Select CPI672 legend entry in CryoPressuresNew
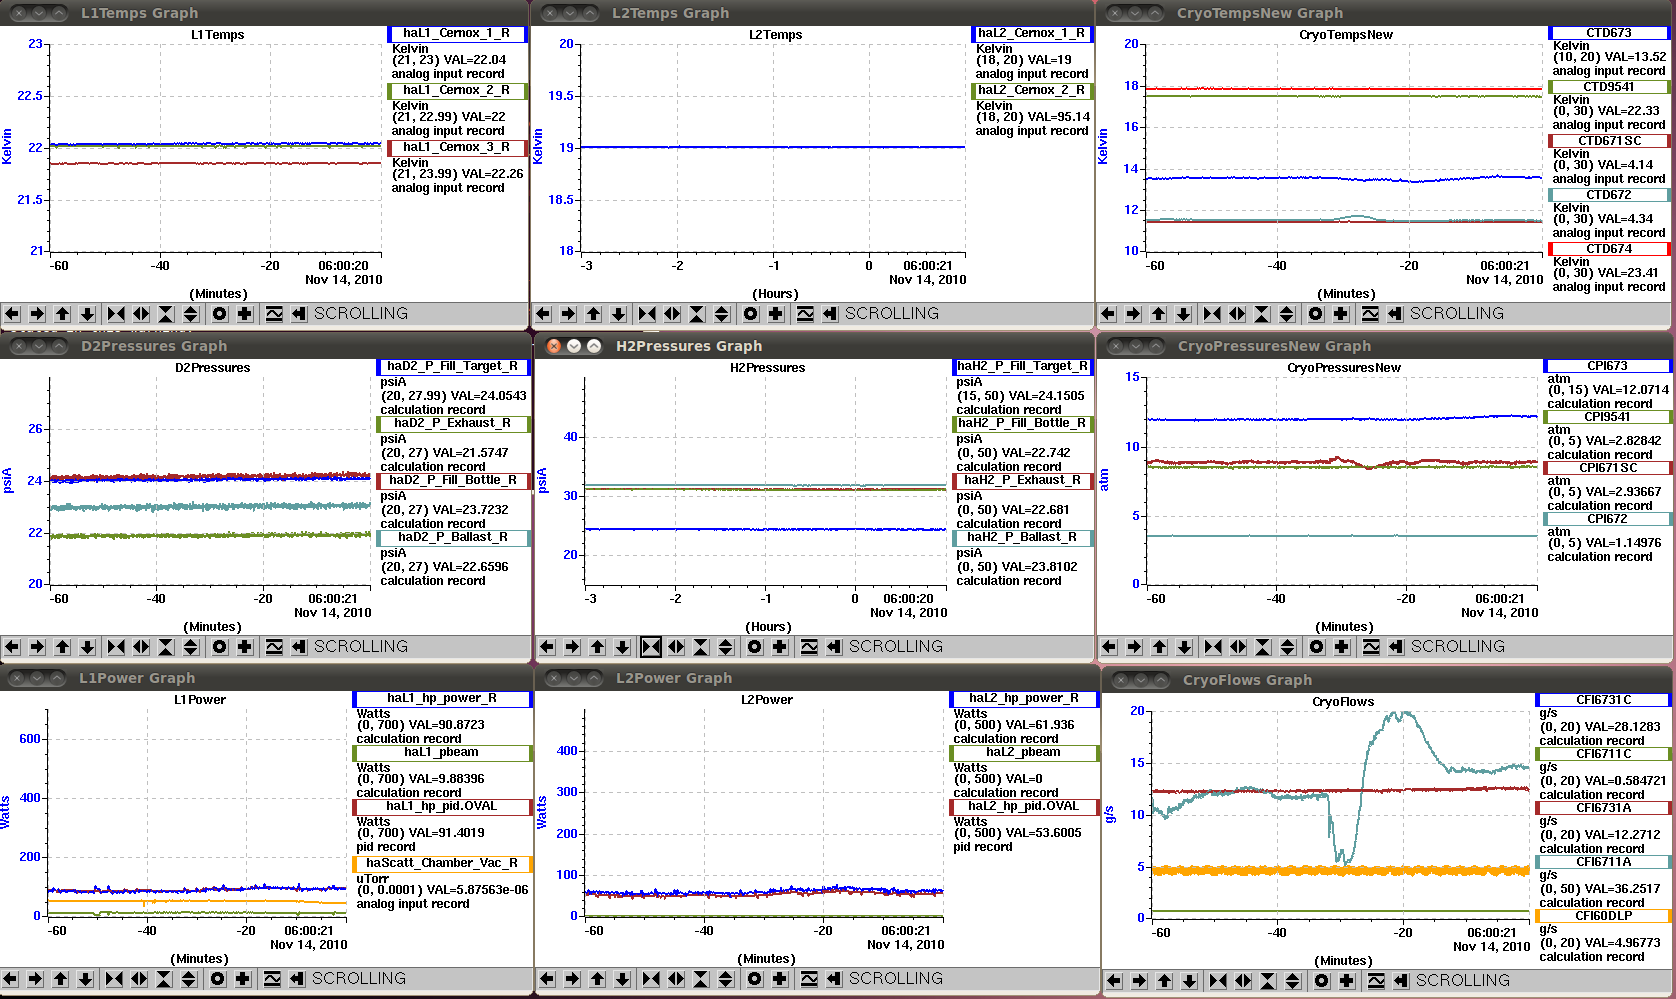This screenshot has height=999, width=1676. click(1607, 519)
